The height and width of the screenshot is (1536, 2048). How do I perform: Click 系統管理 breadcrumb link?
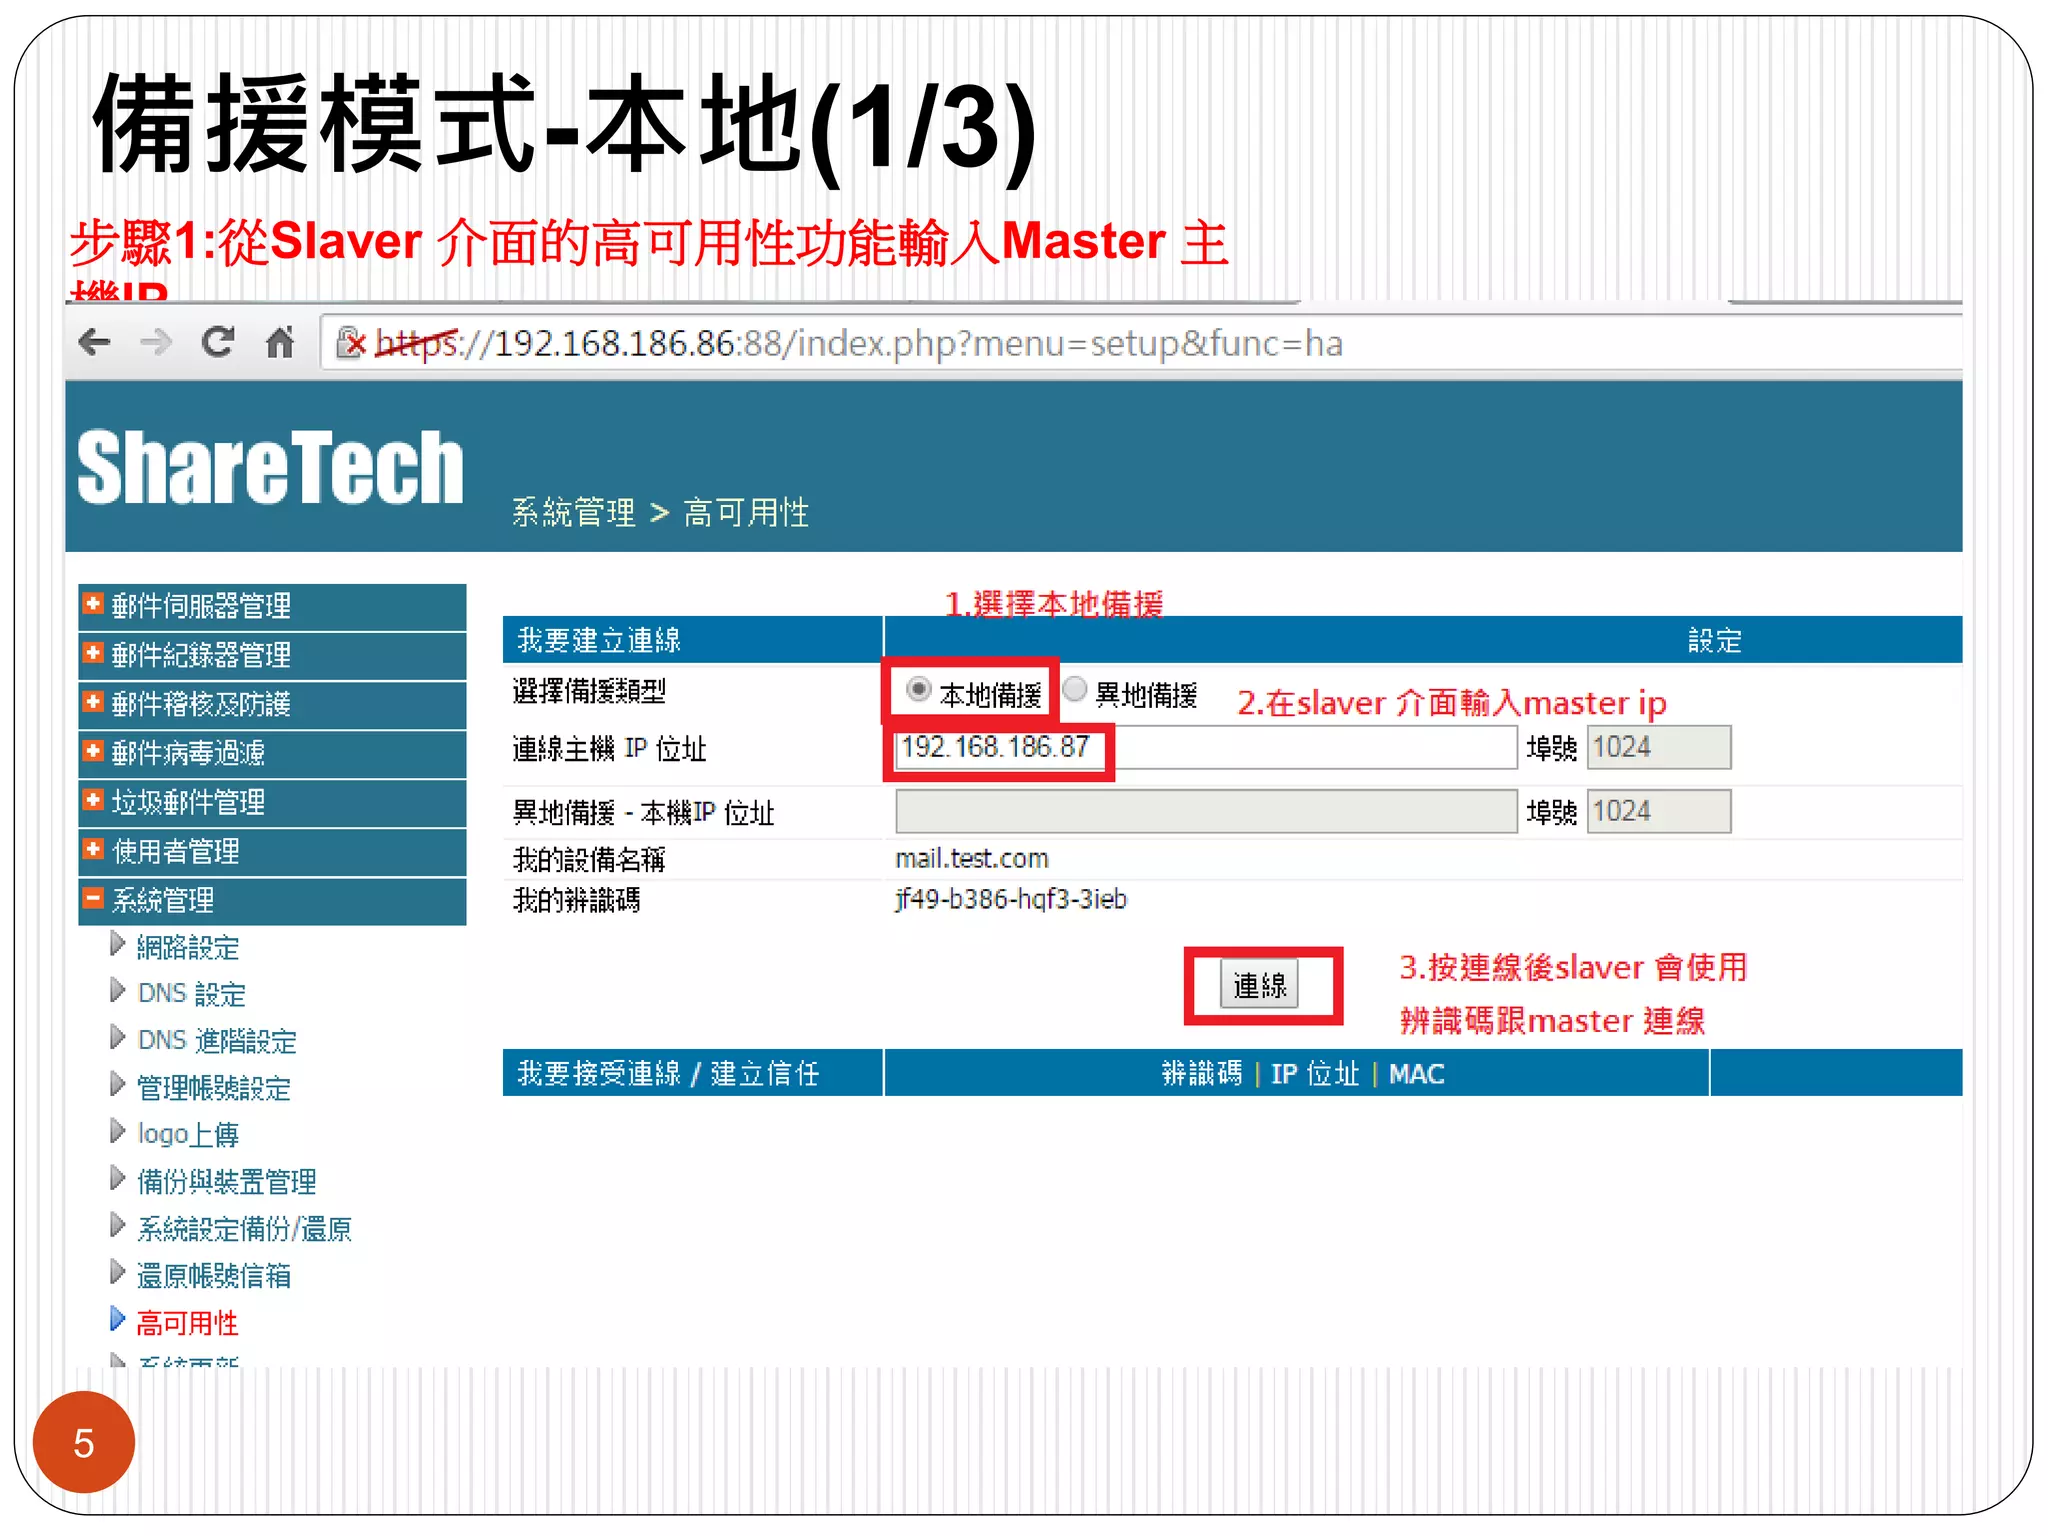click(x=574, y=512)
